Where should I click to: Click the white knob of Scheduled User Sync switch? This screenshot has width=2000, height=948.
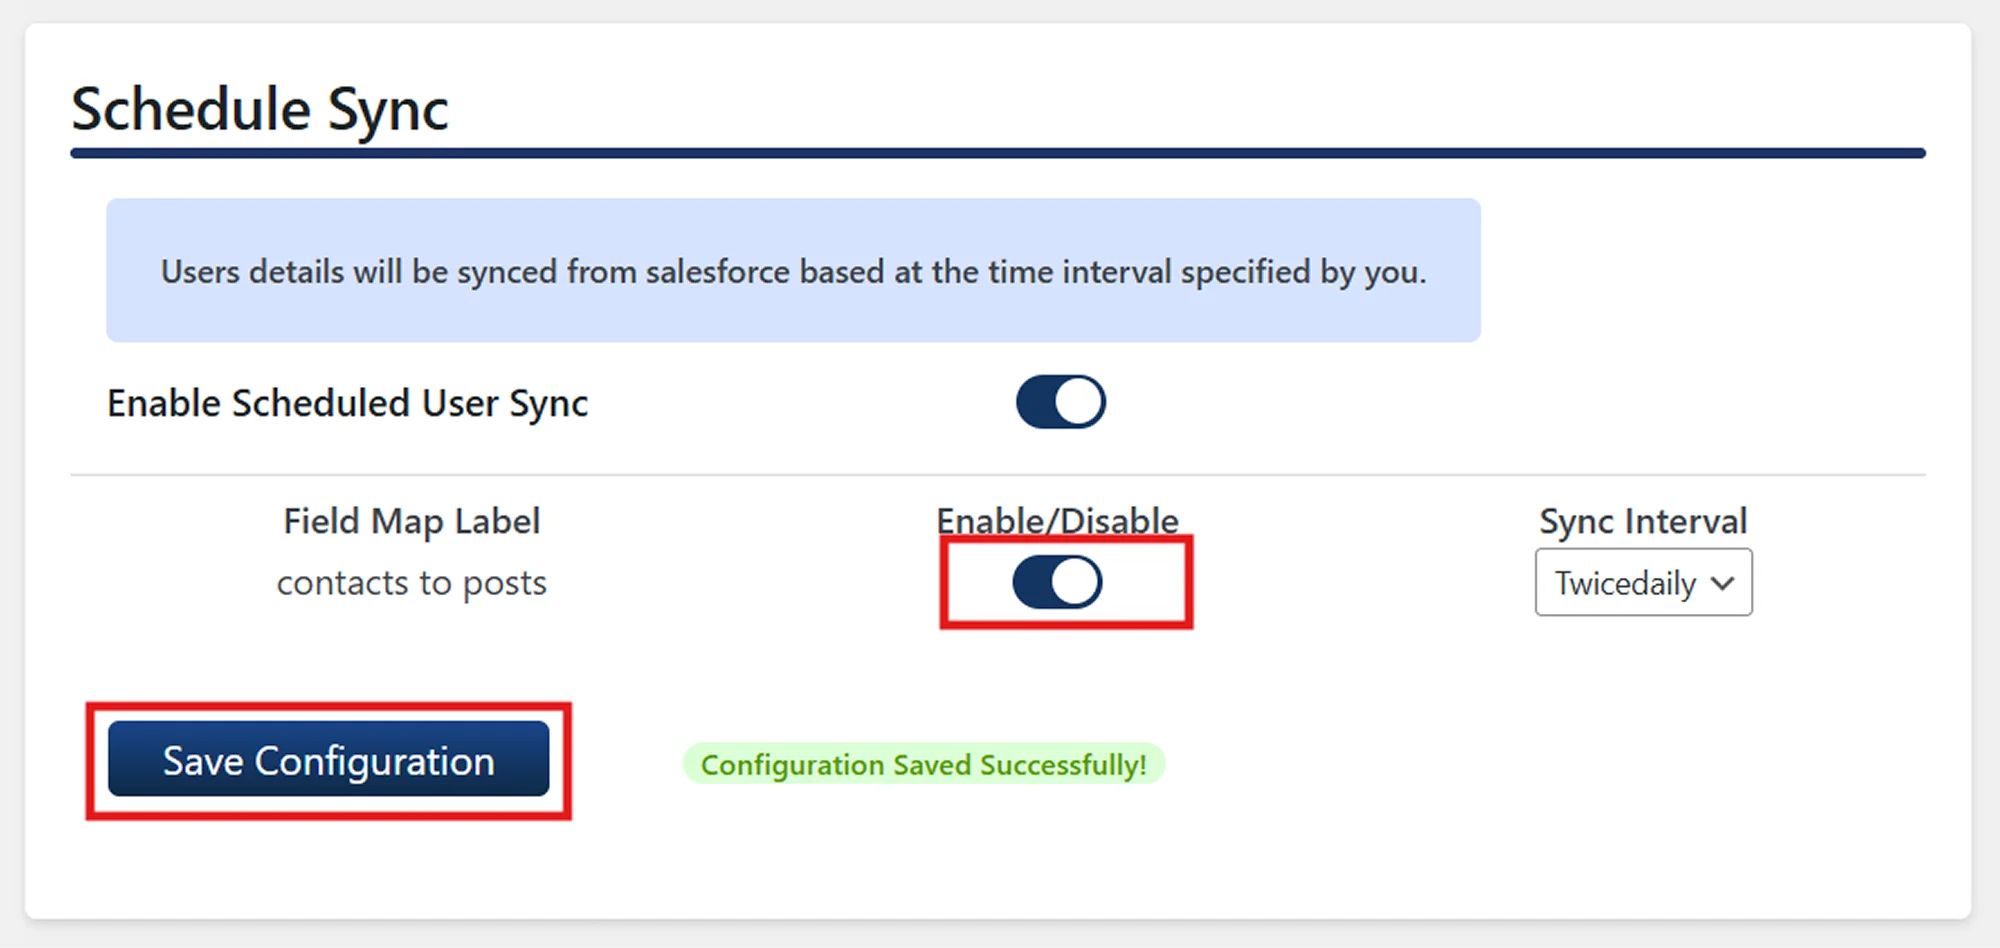coord(1079,402)
